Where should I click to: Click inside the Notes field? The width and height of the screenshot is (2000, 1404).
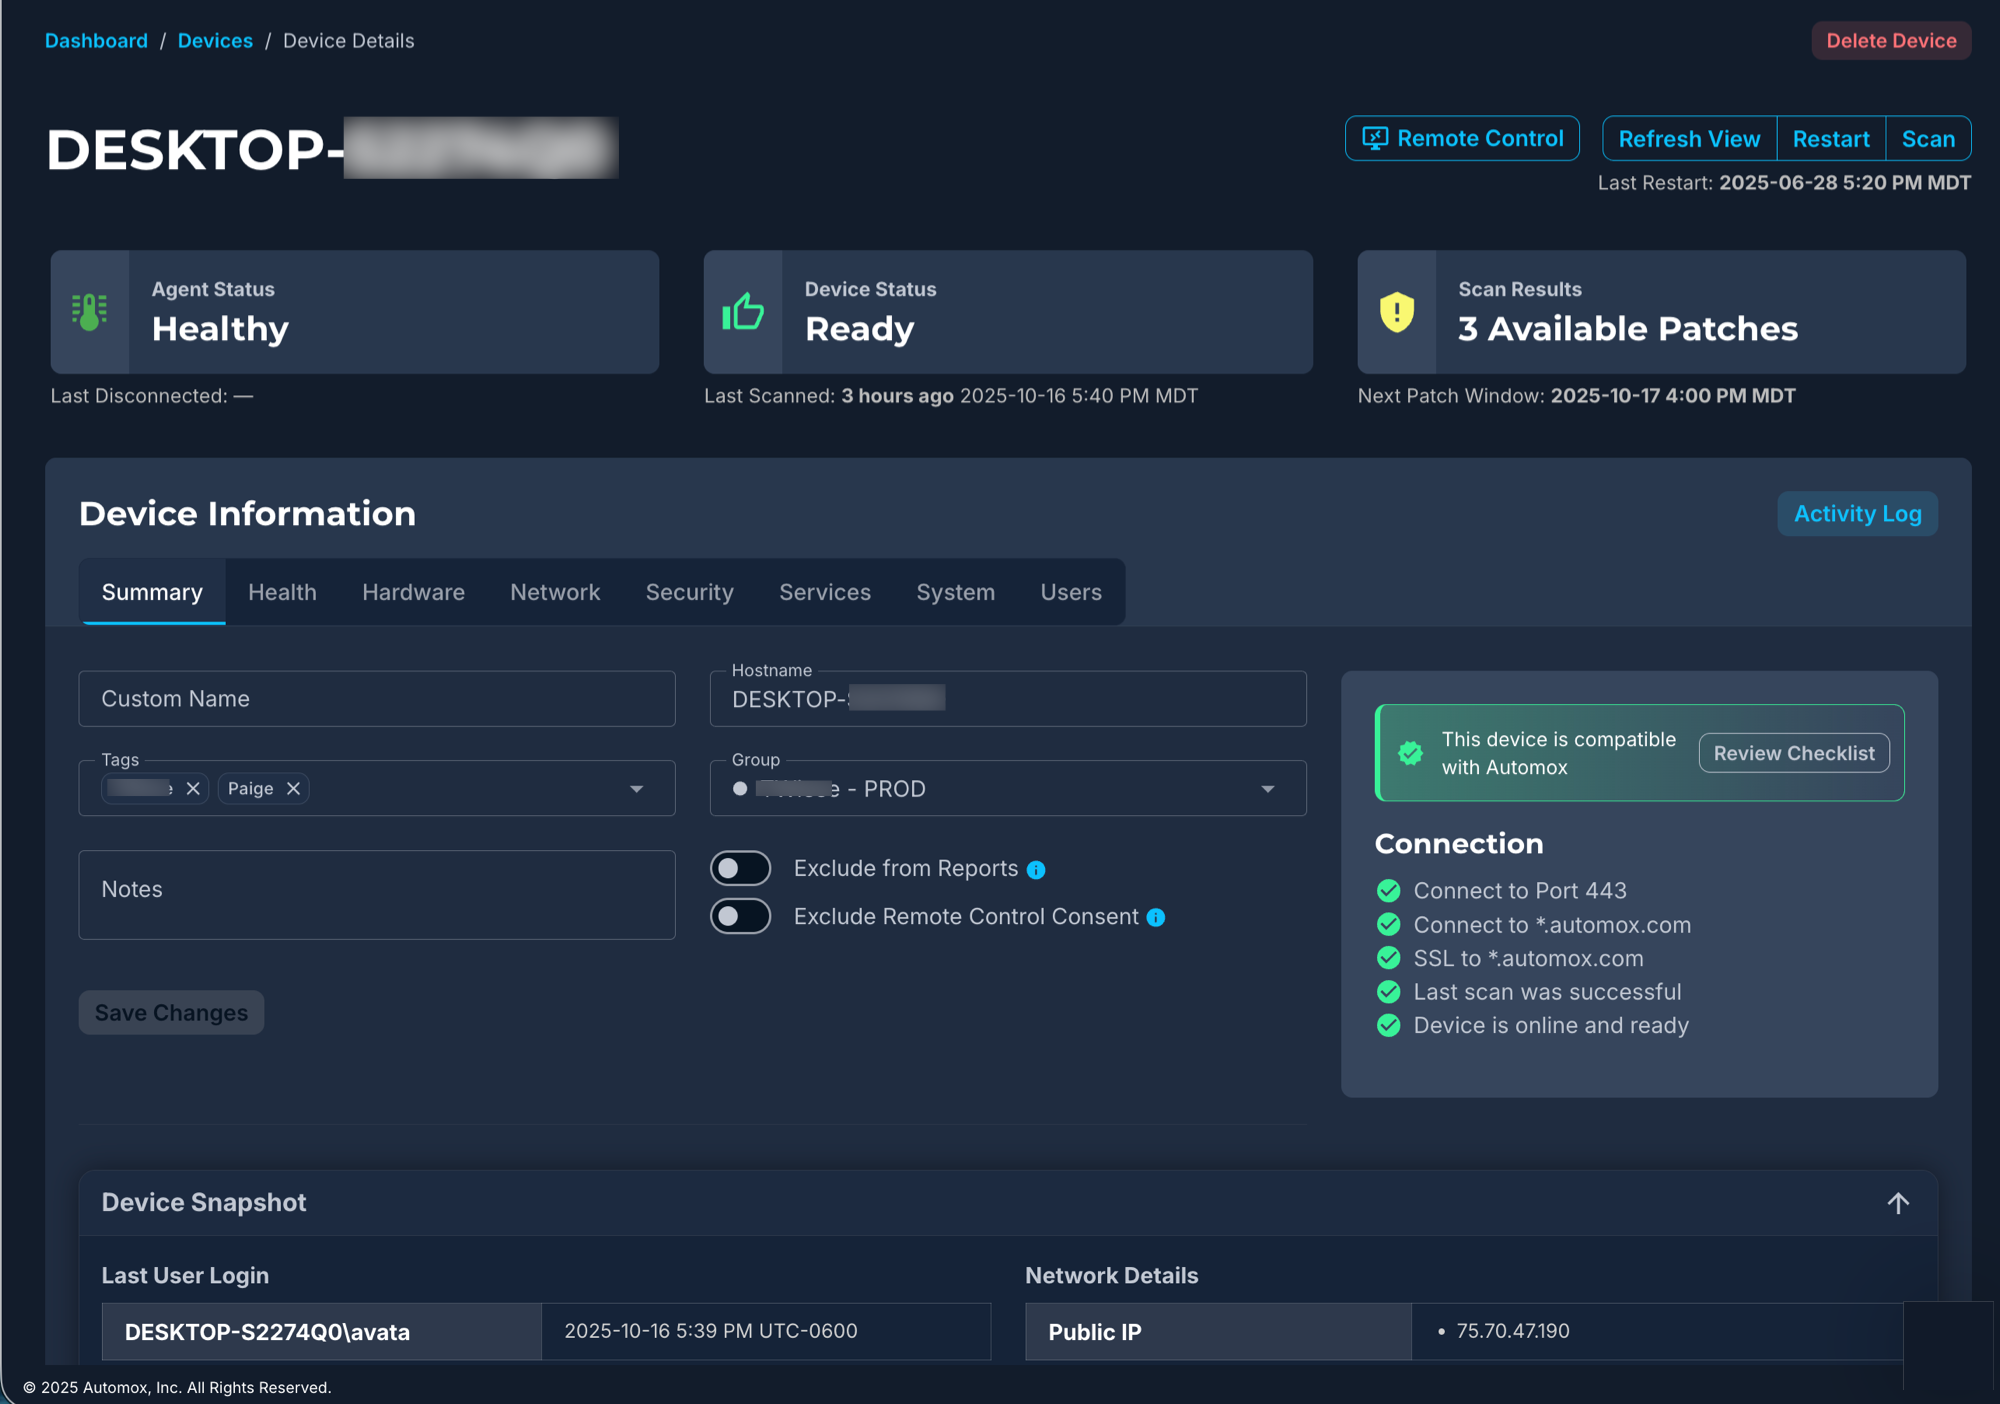click(377, 893)
